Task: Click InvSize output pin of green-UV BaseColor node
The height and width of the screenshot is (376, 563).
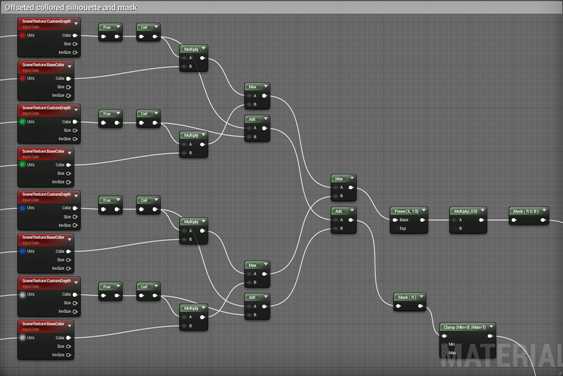Action: pyautogui.click(x=68, y=182)
